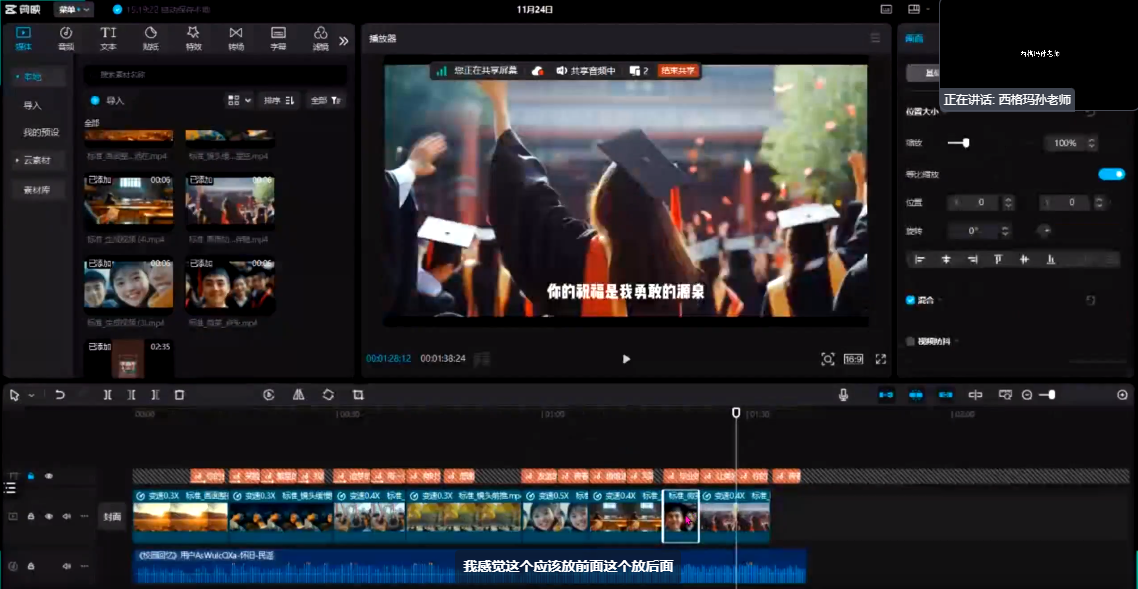Open the 菜单 (Menu) dropdown

72,9
